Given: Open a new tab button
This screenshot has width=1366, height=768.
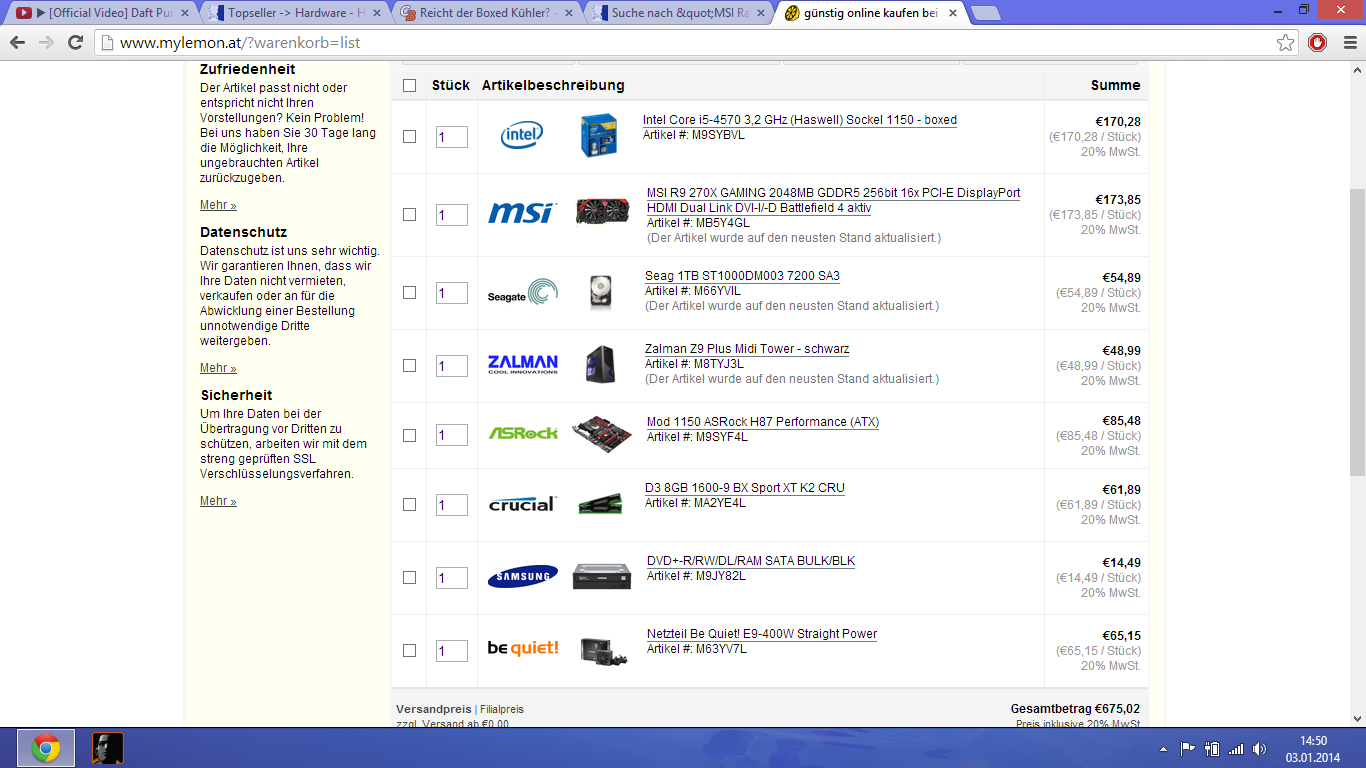Looking at the screenshot, I should click(x=985, y=13).
